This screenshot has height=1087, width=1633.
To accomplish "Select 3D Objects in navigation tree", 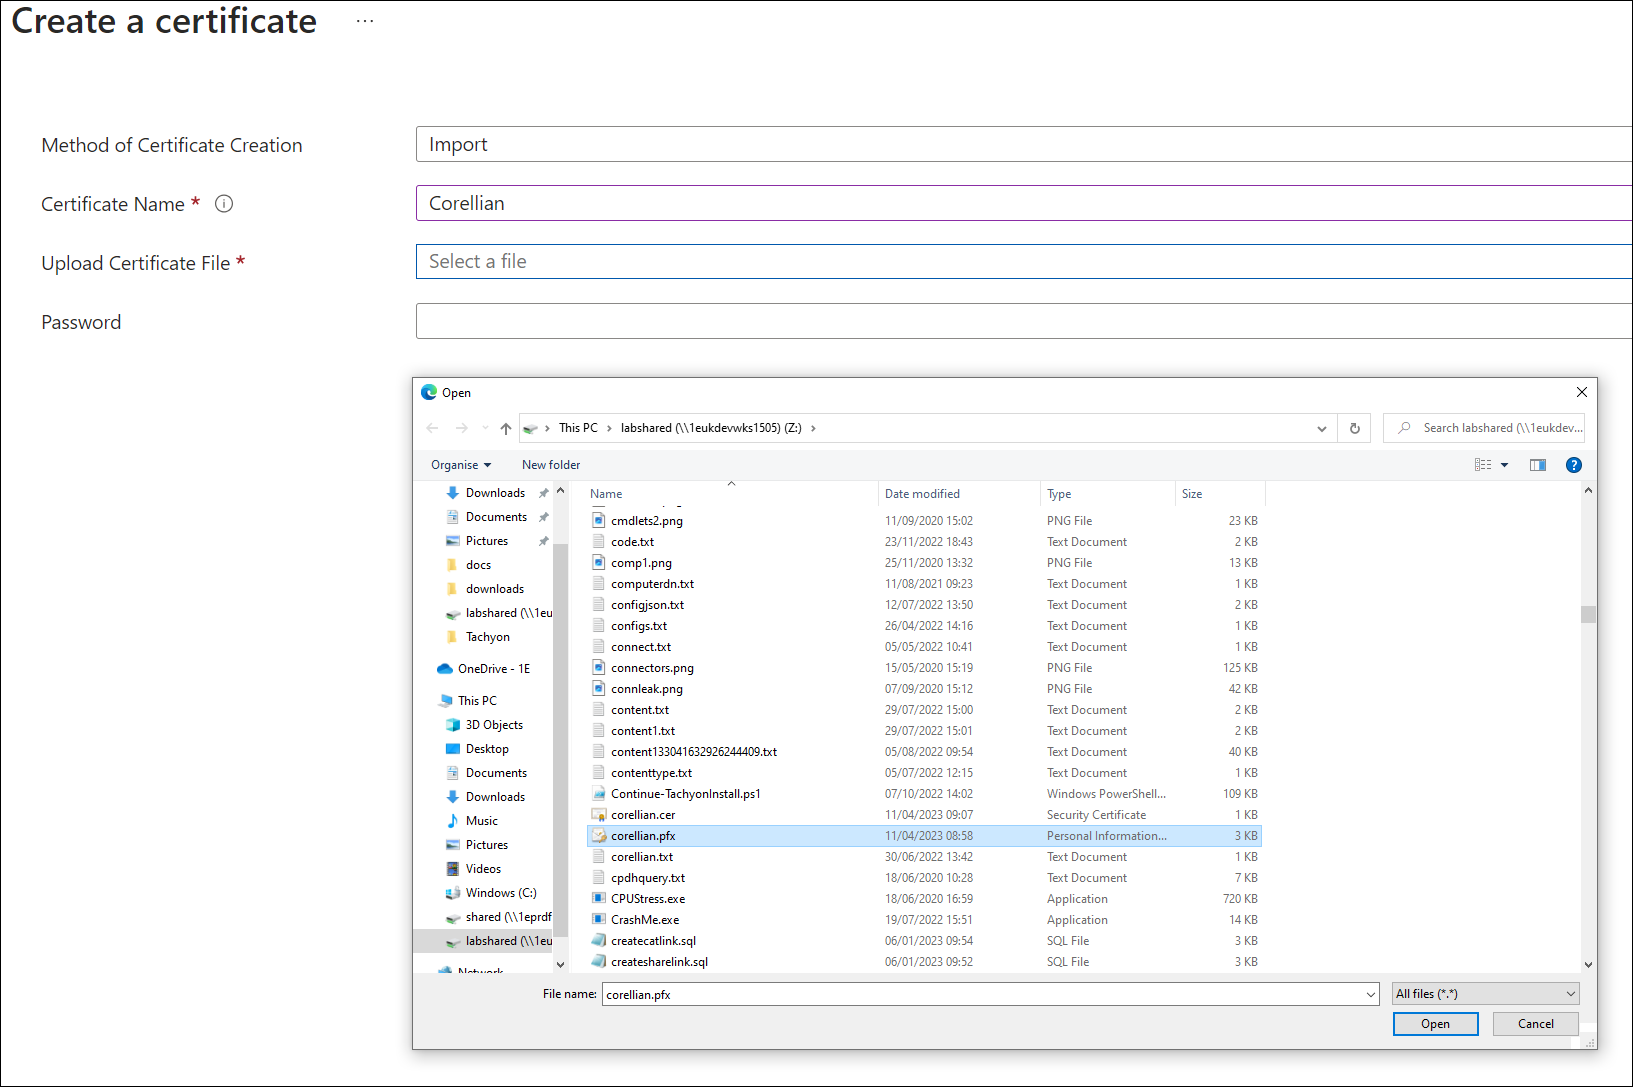I will (x=494, y=725).
